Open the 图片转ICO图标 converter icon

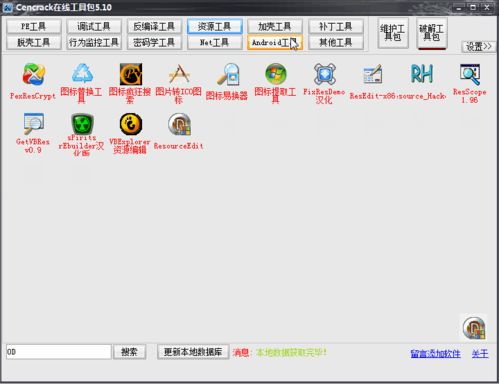coord(179,74)
